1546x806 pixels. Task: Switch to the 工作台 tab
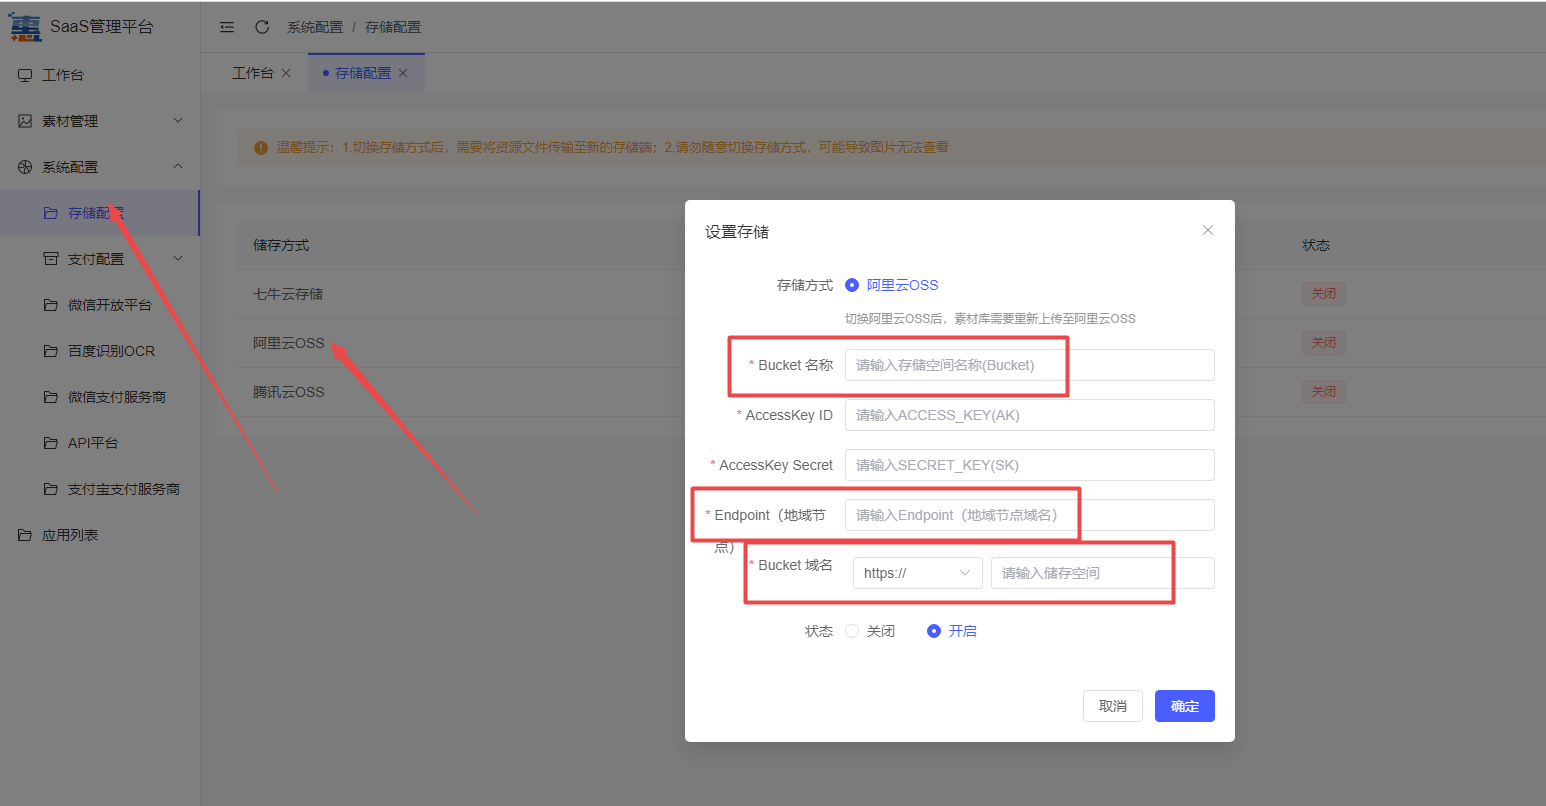pyautogui.click(x=253, y=73)
